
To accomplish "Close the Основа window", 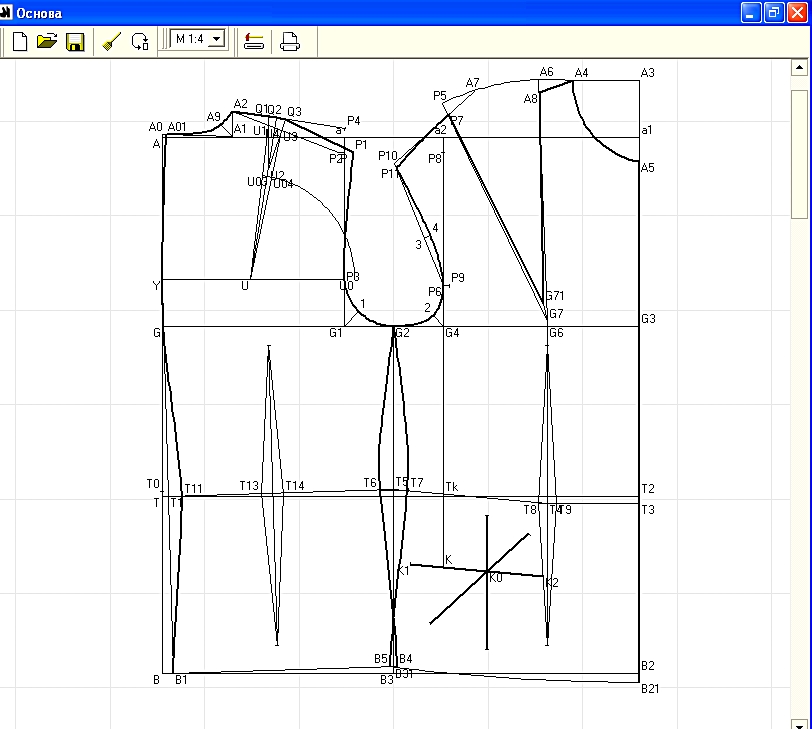I will (x=798, y=12).
